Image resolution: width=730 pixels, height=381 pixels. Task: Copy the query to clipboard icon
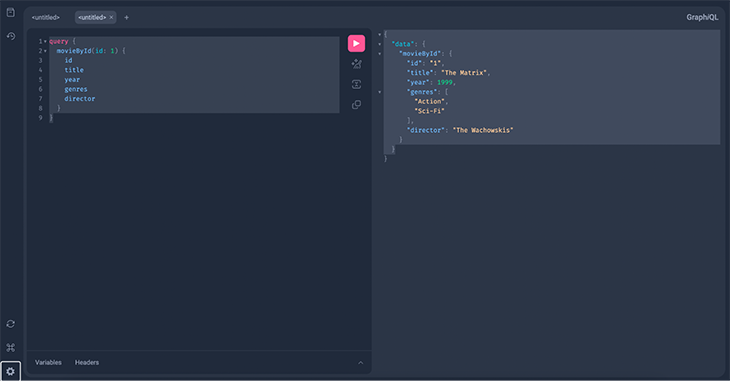(x=356, y=105)
